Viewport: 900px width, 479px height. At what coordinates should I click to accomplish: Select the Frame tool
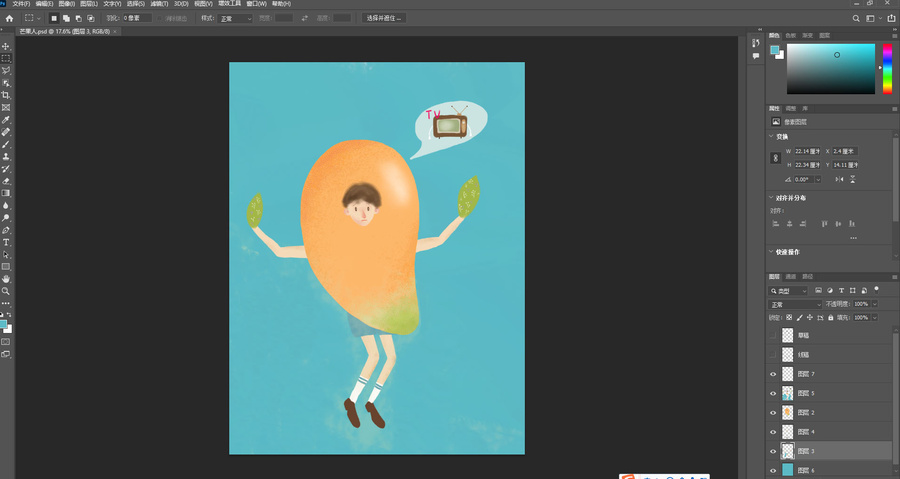click(6, 107)
